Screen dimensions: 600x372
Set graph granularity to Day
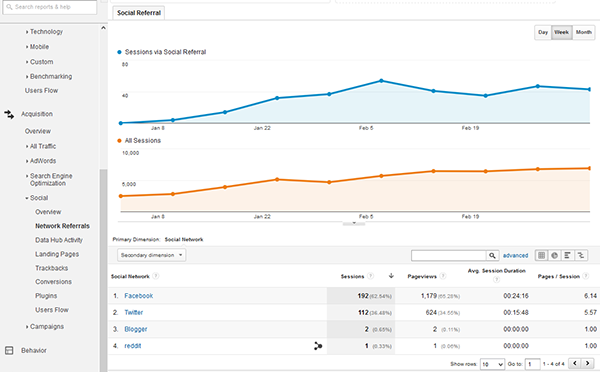tap(543, 32)
